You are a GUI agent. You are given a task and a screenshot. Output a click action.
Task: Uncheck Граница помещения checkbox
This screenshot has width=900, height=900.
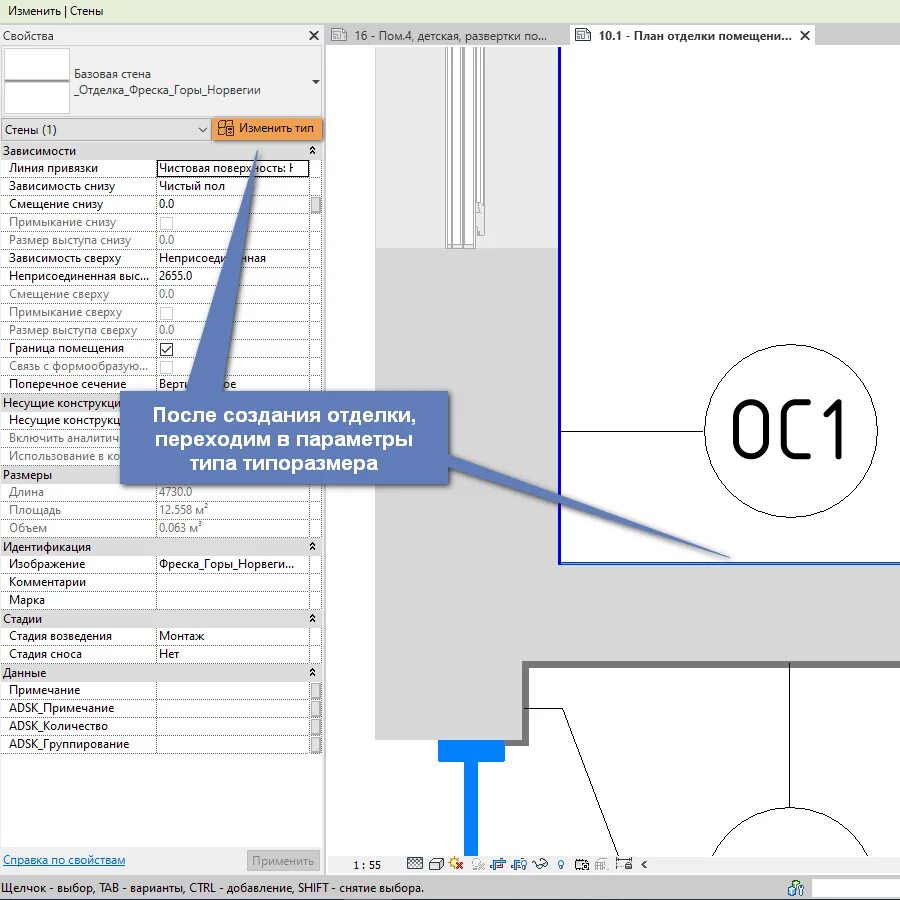point(166,348)
